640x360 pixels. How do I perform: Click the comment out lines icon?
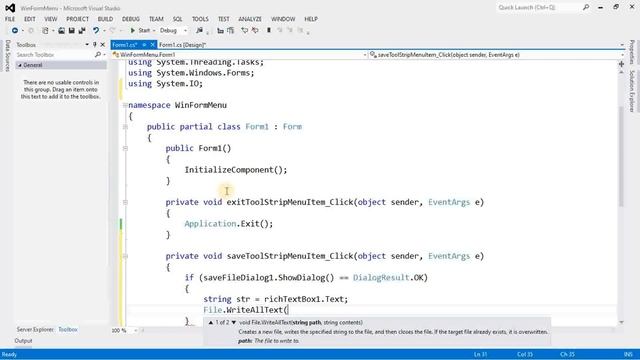(x=244, y=31)
